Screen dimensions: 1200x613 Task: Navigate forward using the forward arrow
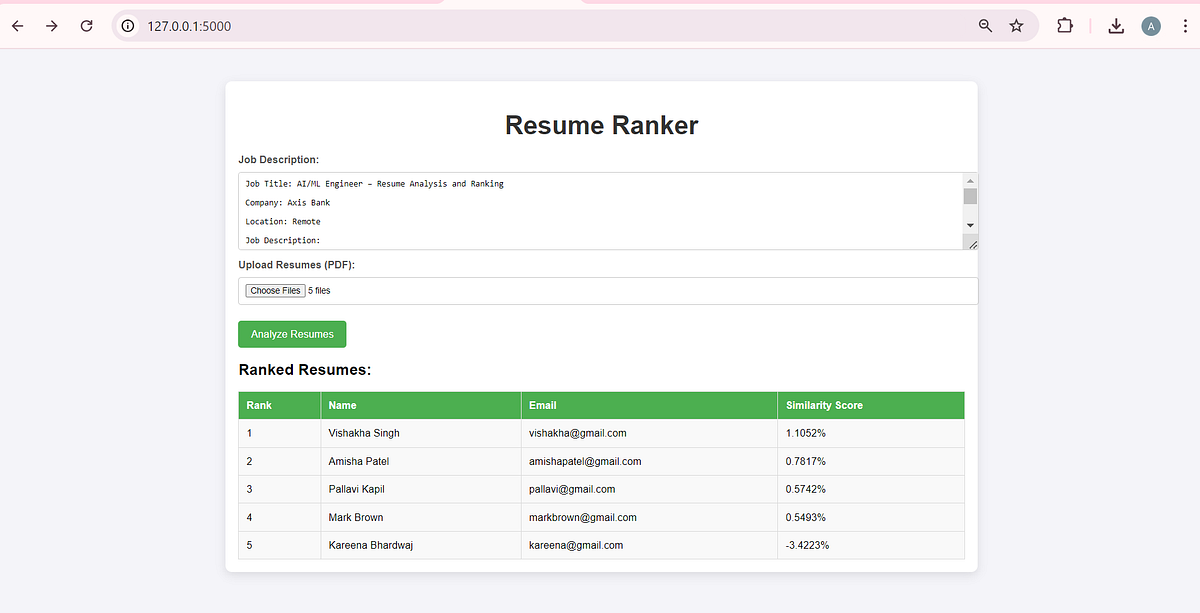coord(51,26)
